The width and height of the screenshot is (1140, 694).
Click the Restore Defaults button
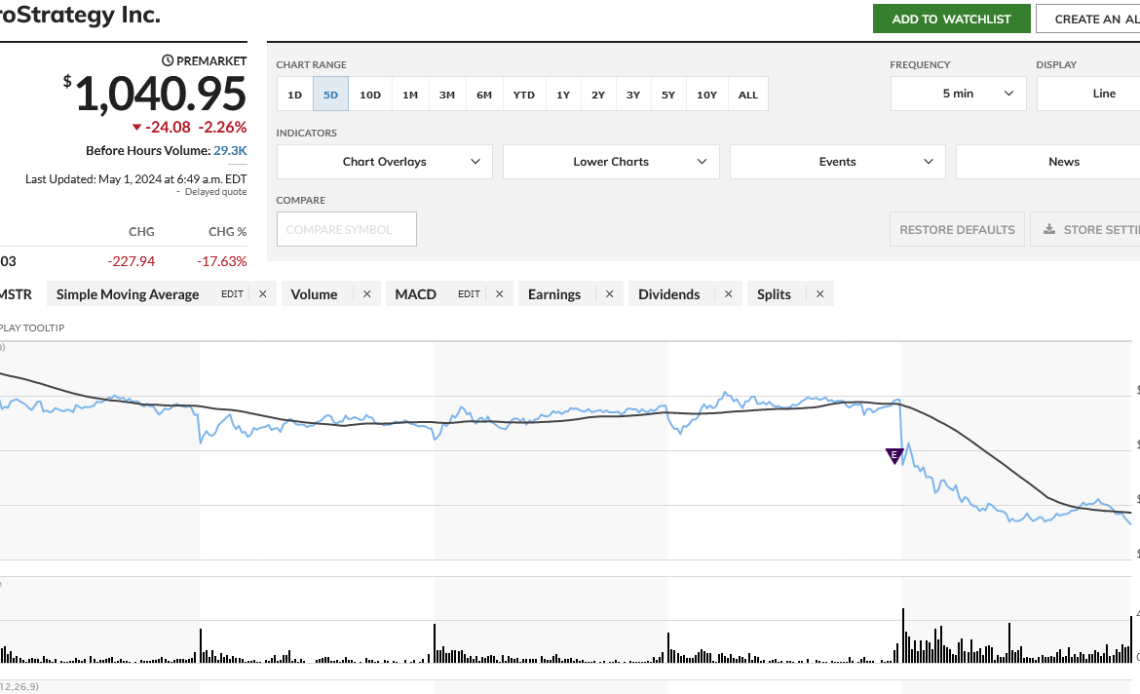click(957, 230)
